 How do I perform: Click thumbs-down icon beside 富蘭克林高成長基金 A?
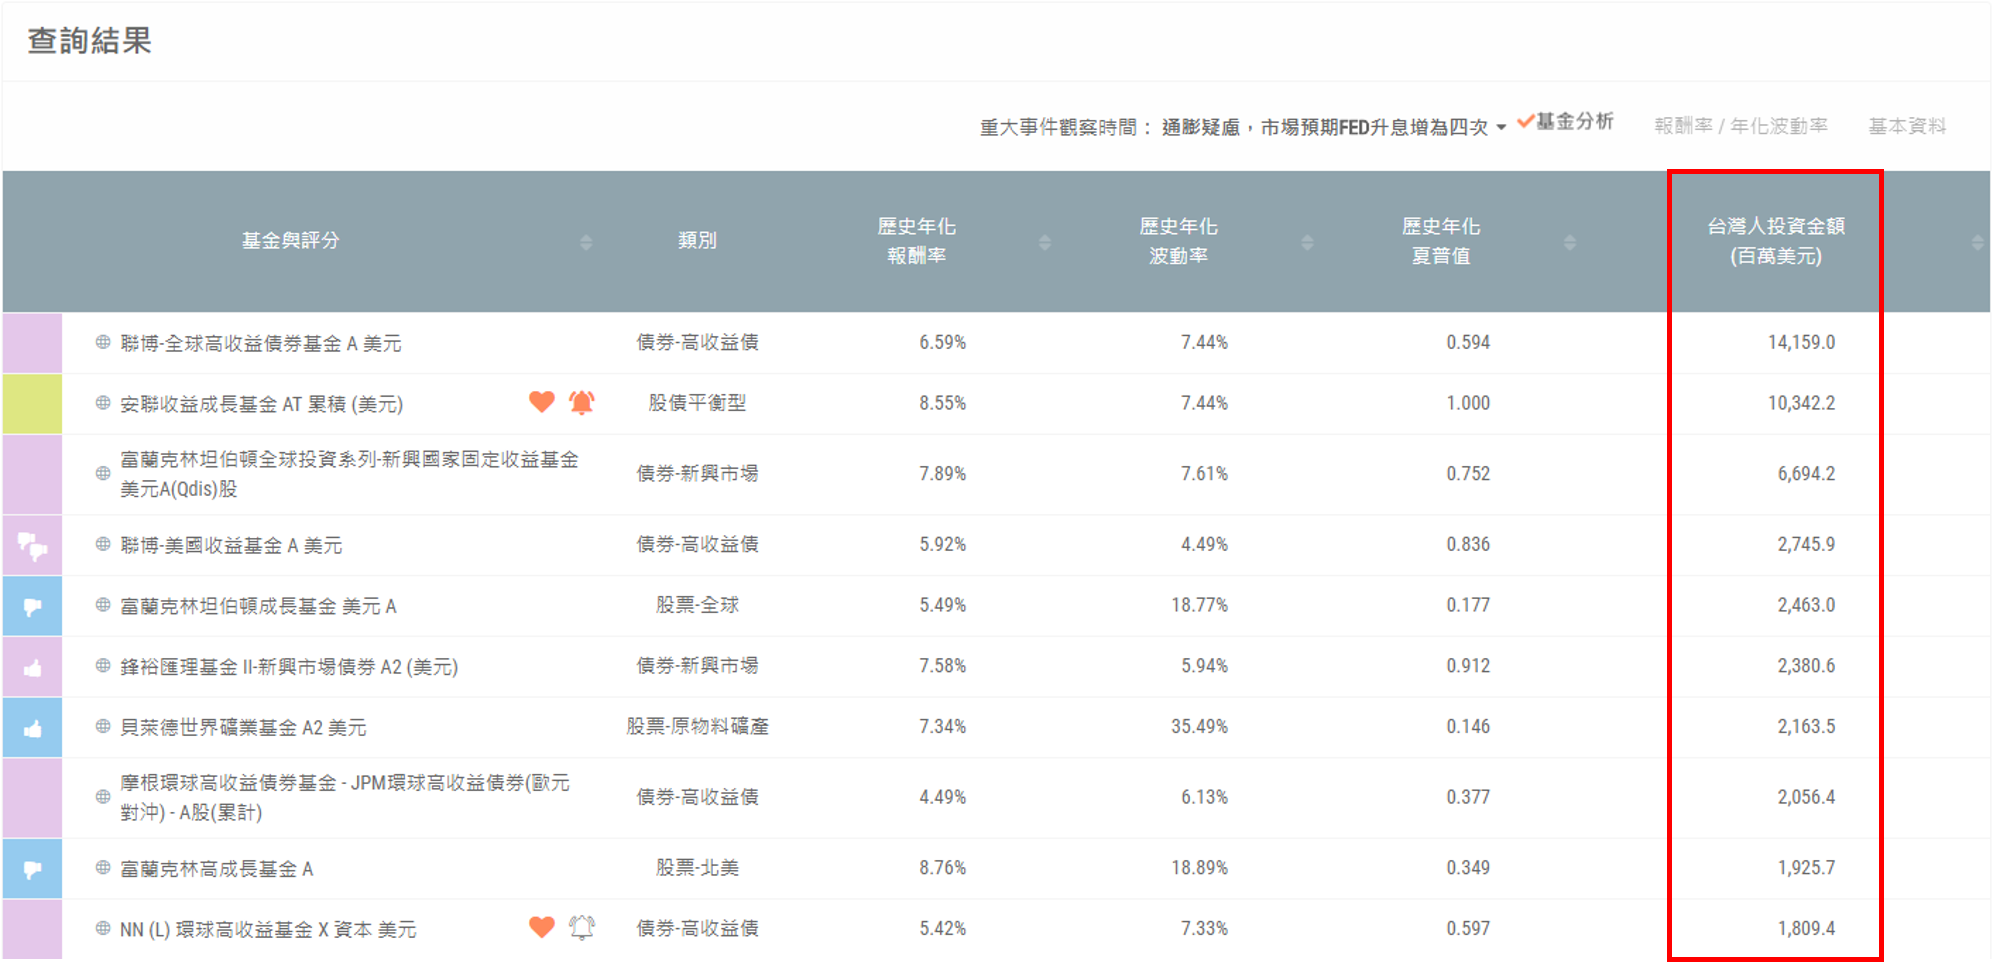click(31, 868)
